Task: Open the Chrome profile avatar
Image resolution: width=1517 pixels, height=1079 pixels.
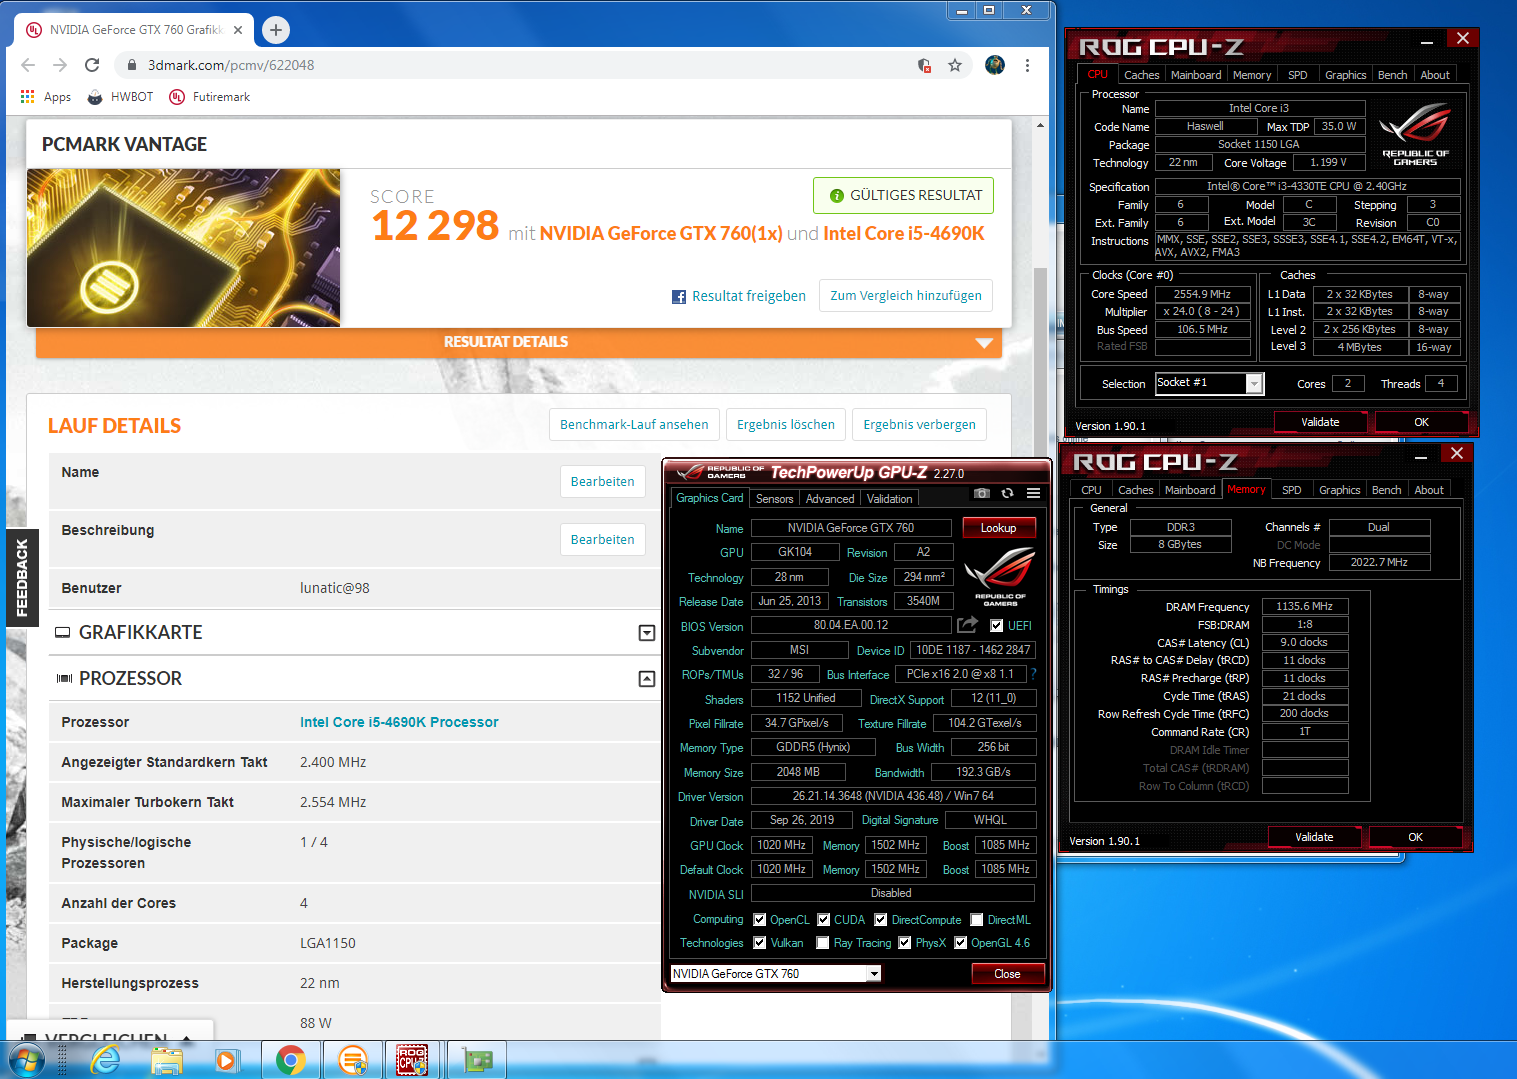Action: coord(995,65)
